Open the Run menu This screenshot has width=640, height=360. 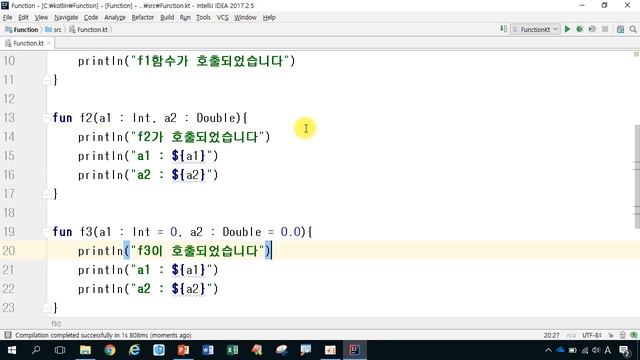tap(185, 18)
